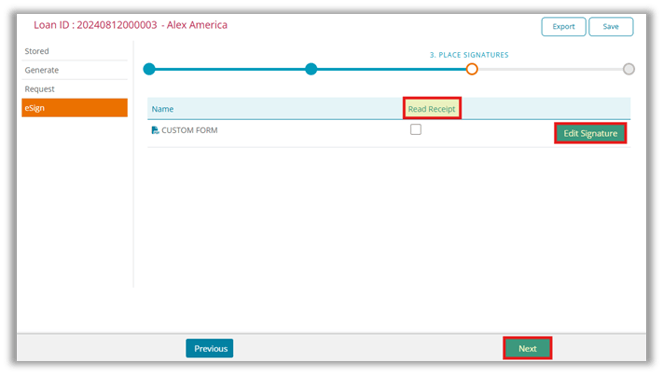Go to the Request section
The width and height of the screenshot is (663, 375).
pos(74,89)
